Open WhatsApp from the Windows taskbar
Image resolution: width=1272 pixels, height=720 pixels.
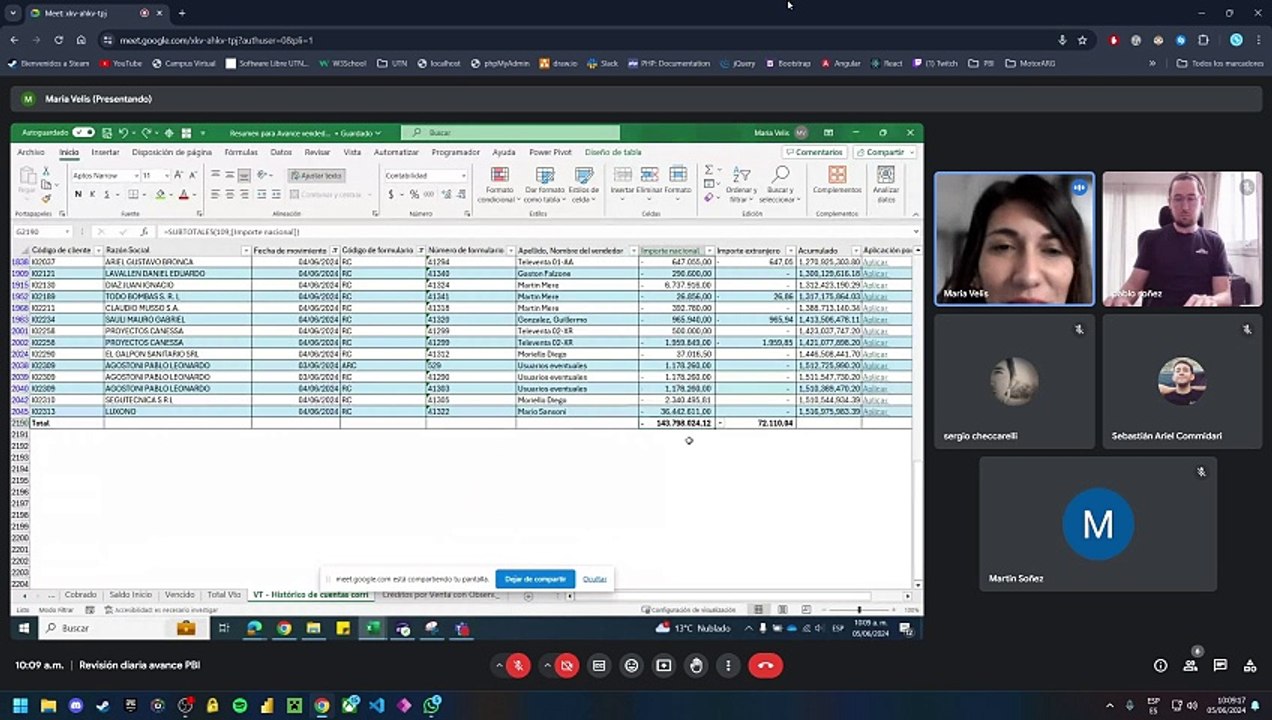click(x=431, y=706)
